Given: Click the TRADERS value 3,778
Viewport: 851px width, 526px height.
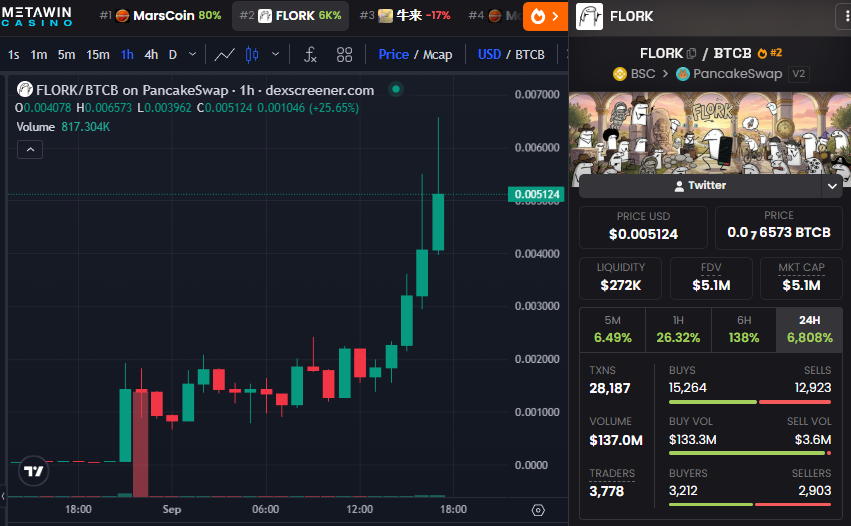Looking at the screenshot, I should (607, 491).
